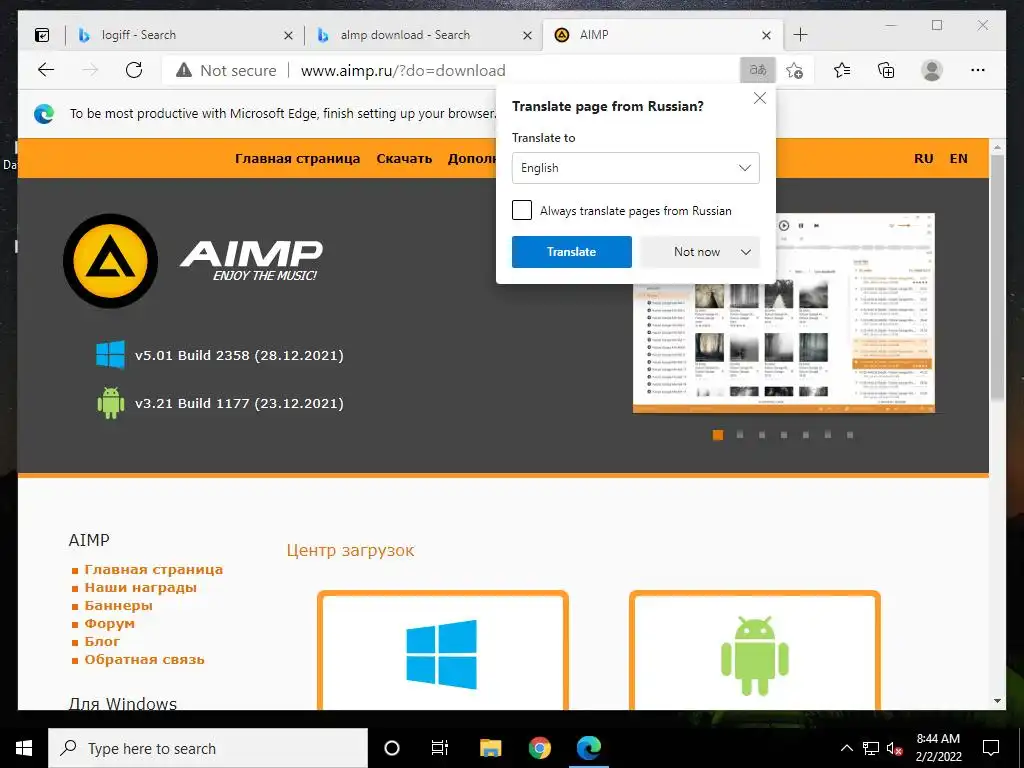Expand the Not now options arrow
This screenshot has height=768, width=1024.
tap(746, 252)
